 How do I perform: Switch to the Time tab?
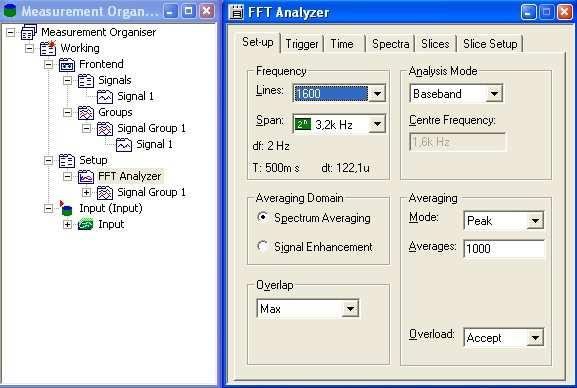[342, 44]
